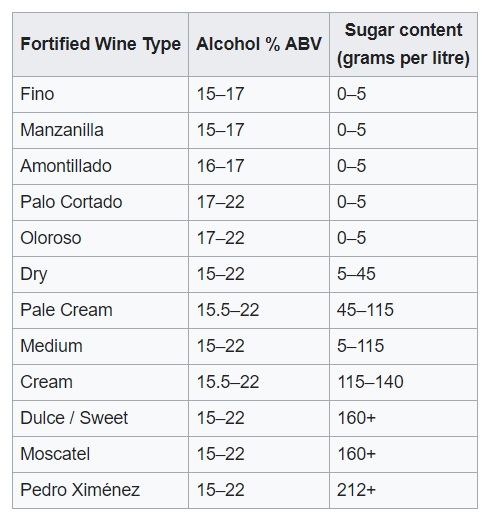
Task: Click the Medium wine type cell
Action: click(100, 346)
